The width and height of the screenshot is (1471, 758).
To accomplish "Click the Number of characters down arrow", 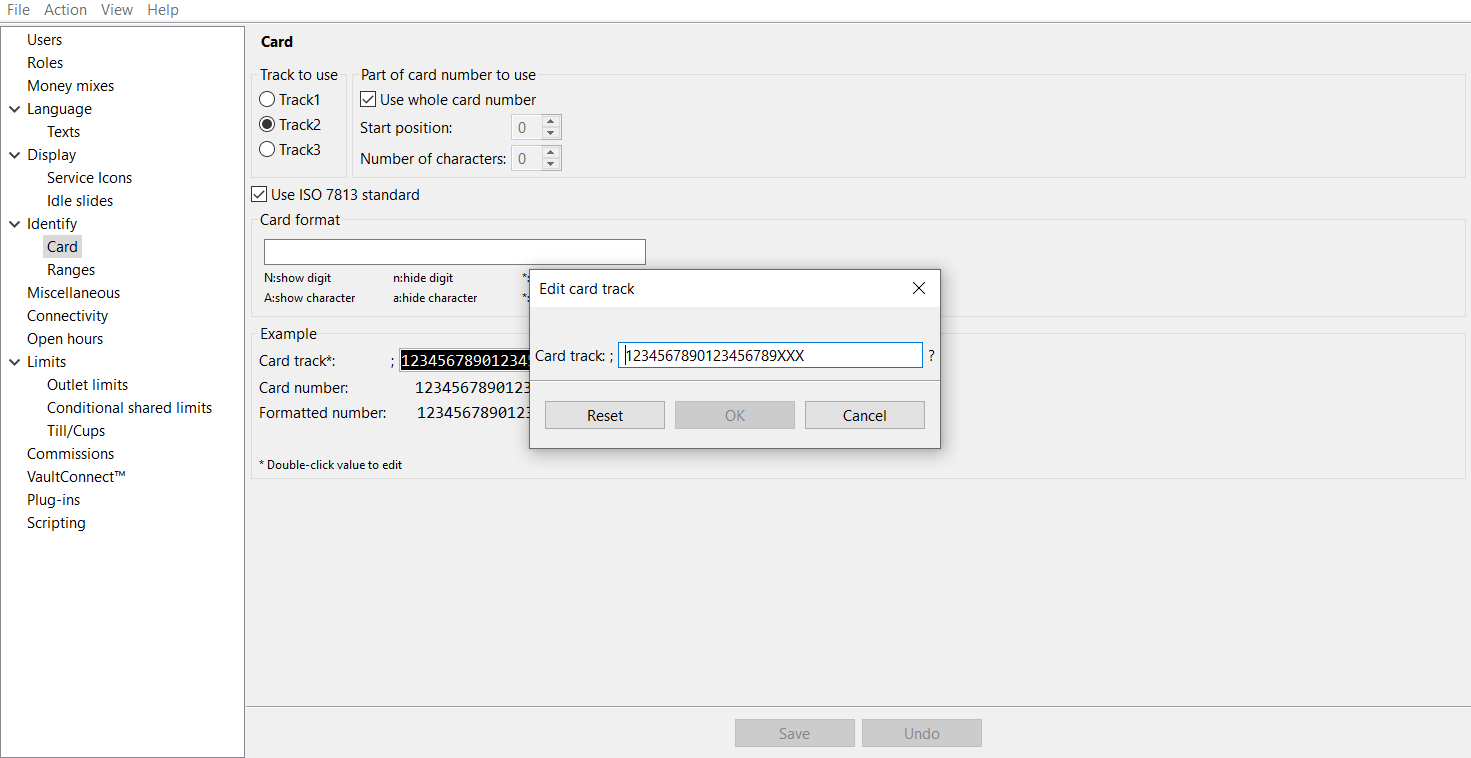I will point(549,163).
